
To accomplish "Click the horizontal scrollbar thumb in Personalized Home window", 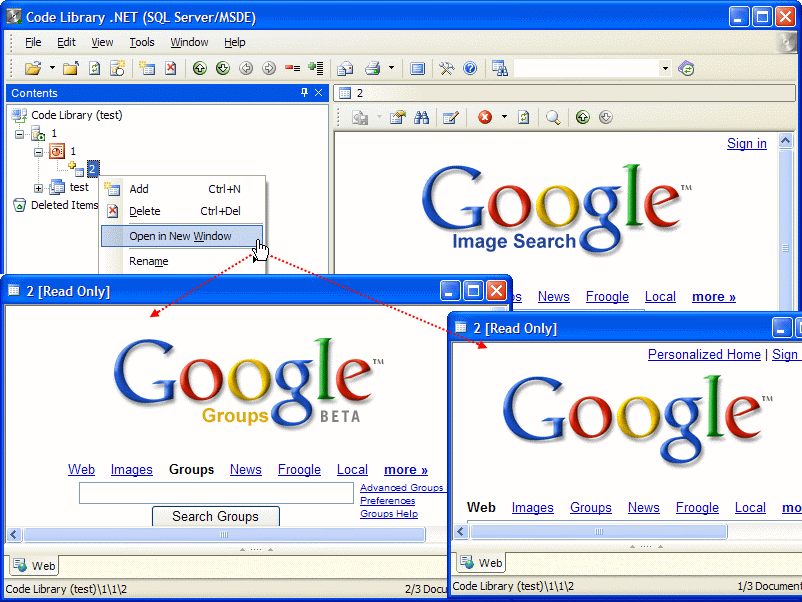I will click(599, 532).
